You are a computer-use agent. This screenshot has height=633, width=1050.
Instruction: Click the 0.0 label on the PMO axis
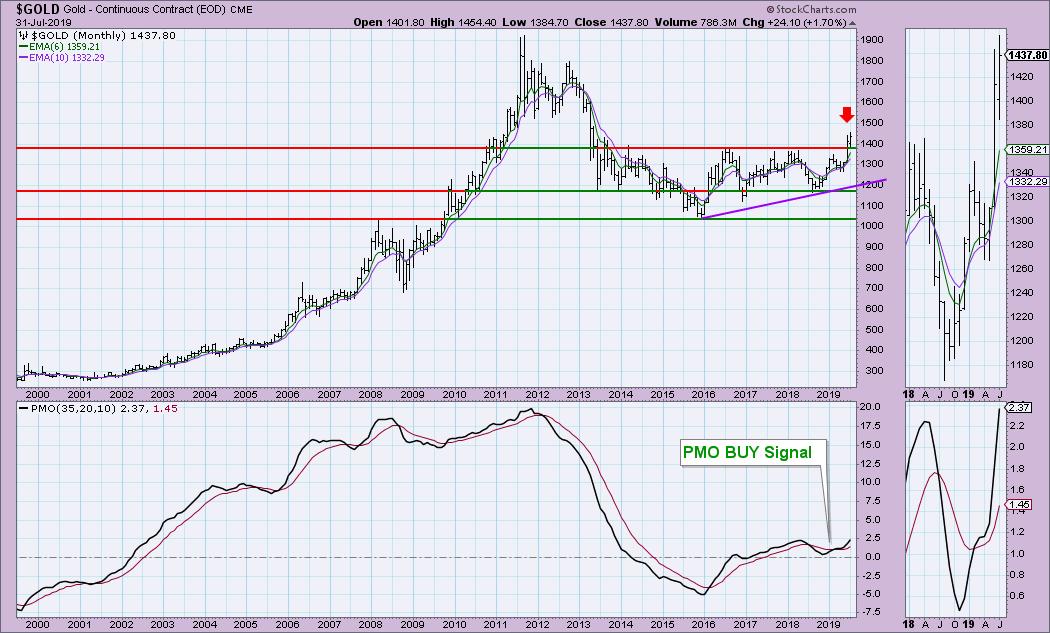click(873, 557)
